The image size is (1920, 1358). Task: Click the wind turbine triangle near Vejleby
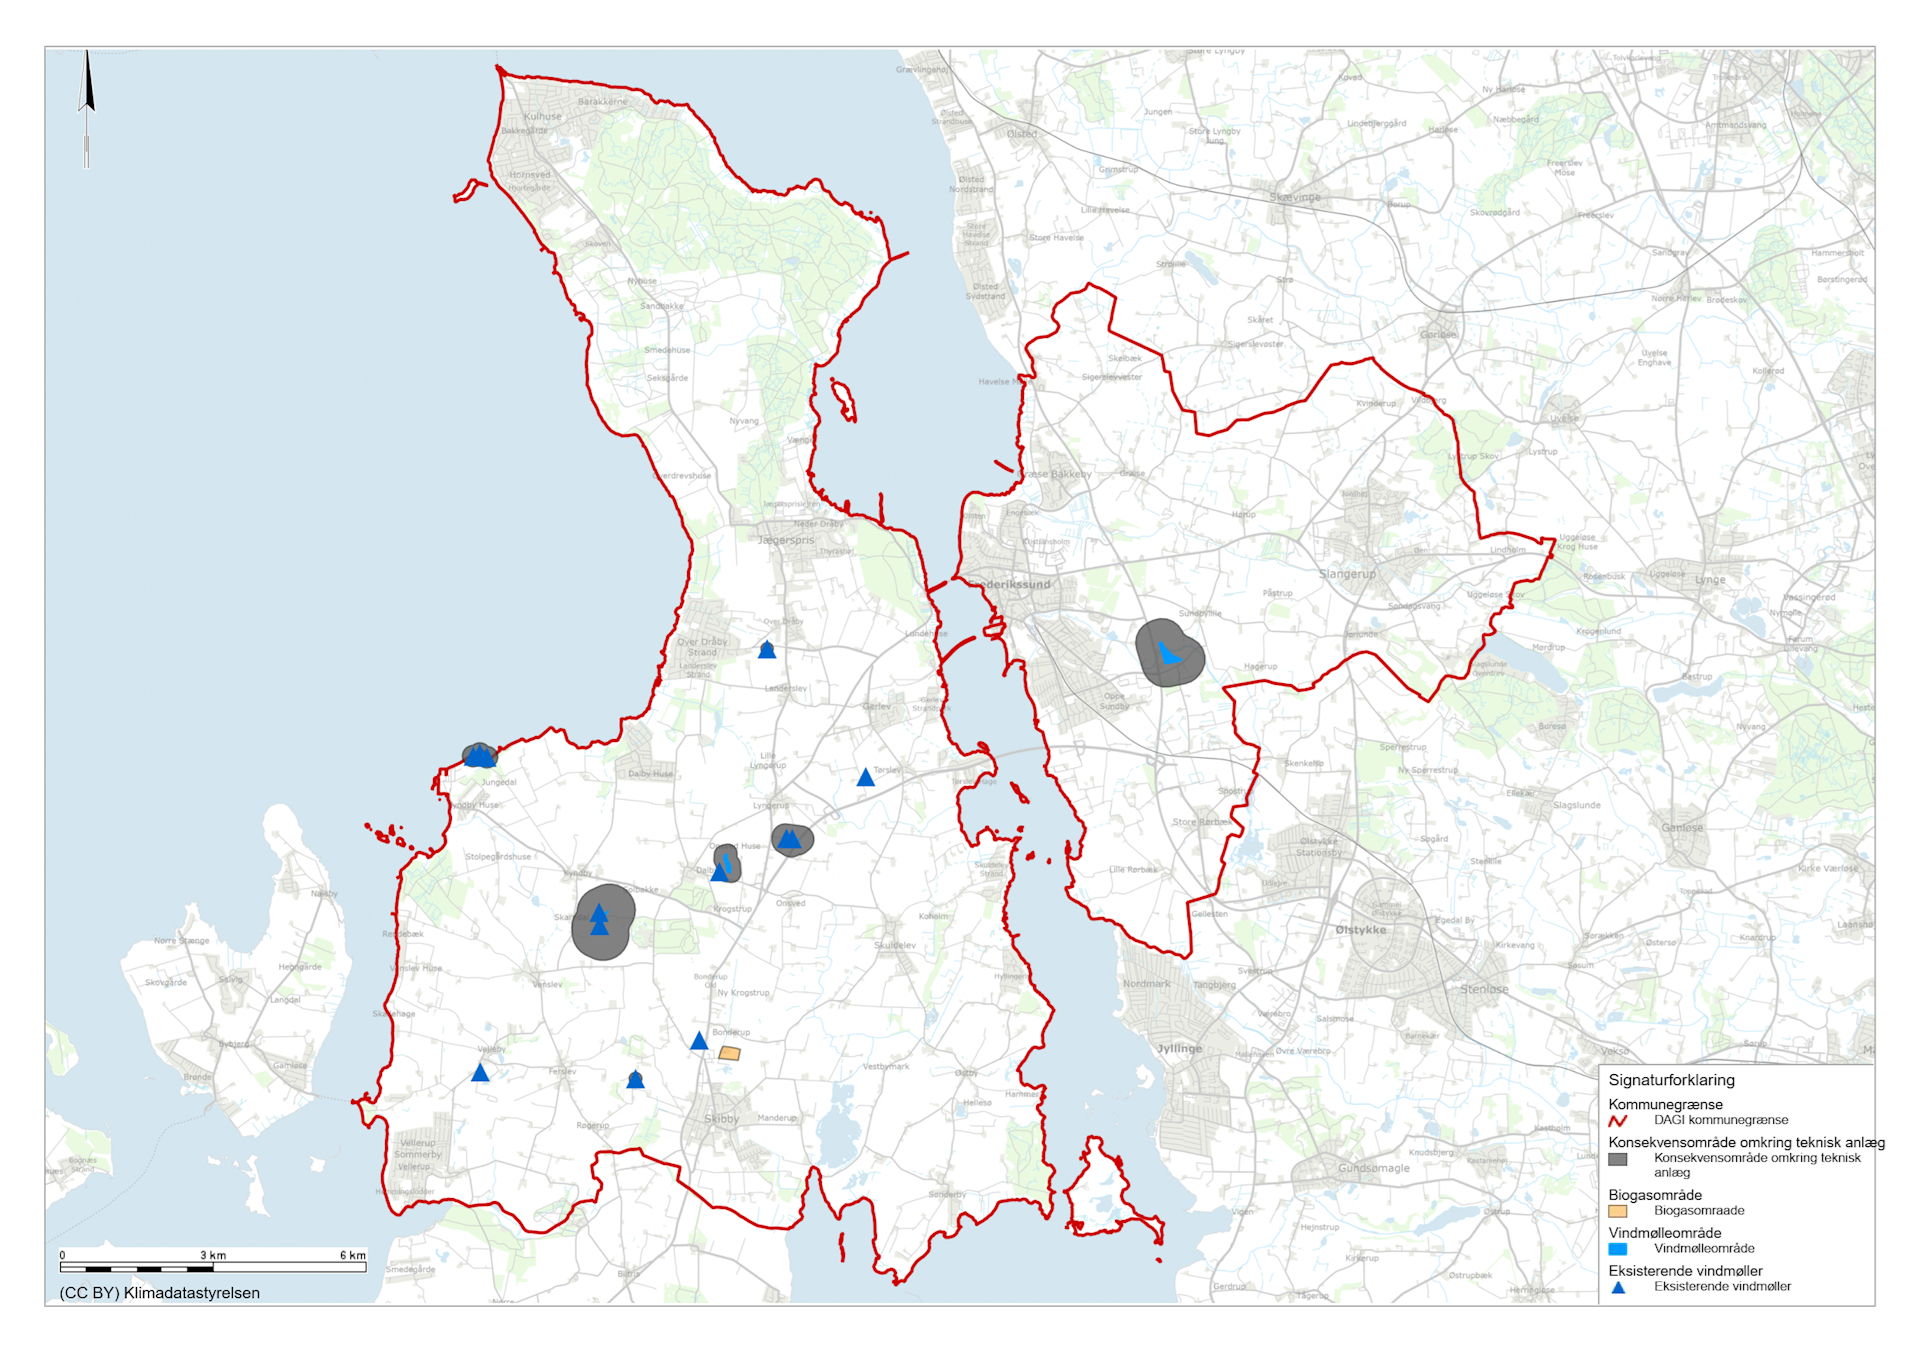[x=480, y=1073]
